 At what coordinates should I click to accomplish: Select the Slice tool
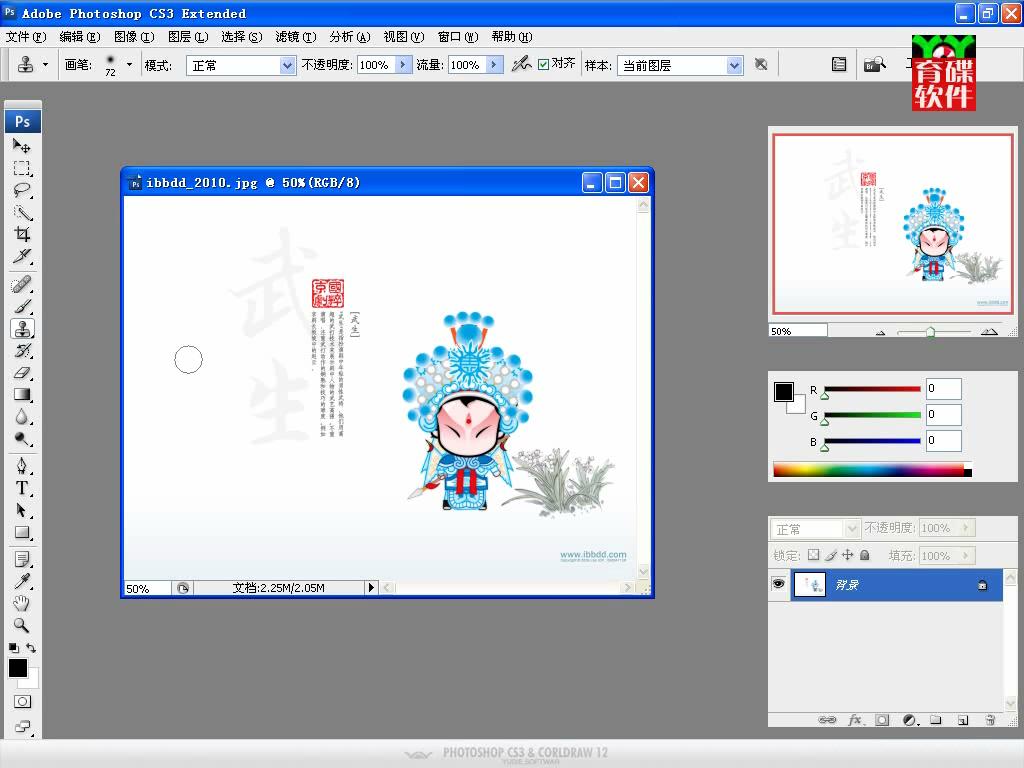[22, 256]
